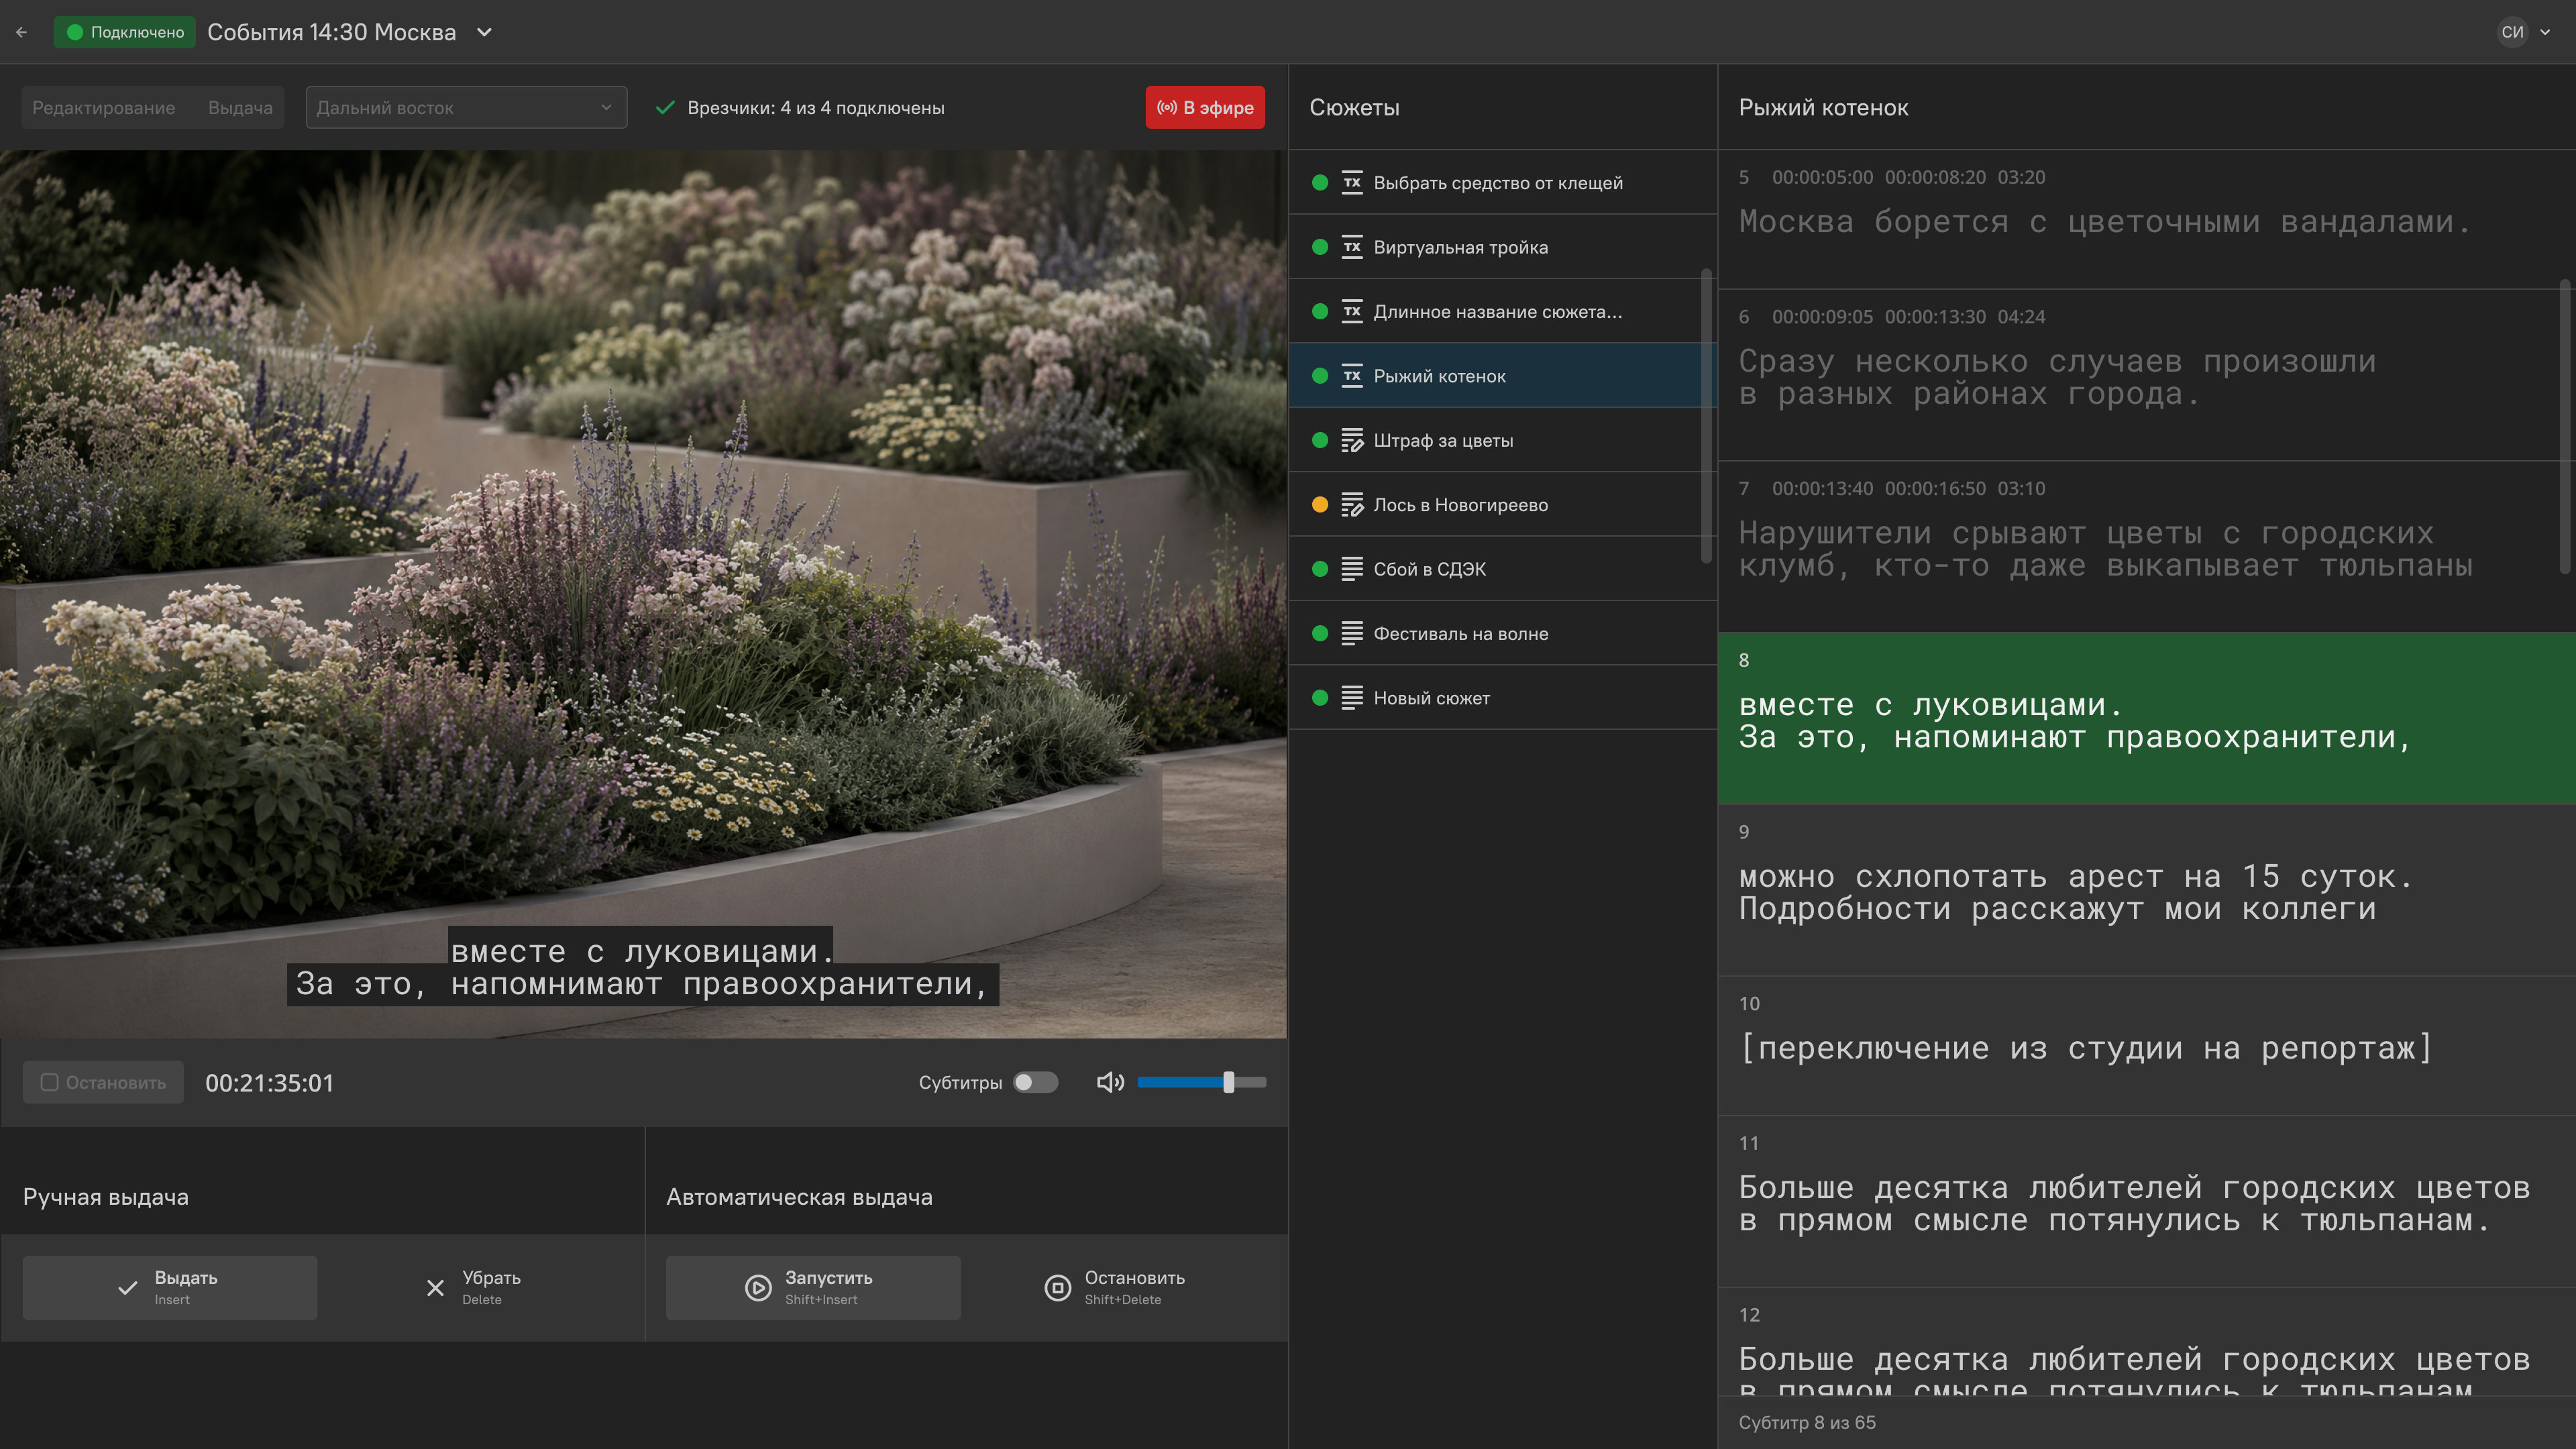The height and width of the screenshot is (1449, 2576).
Task: Select subtitle 9 можно схлопотать арест
Action: pos(2146,890)
